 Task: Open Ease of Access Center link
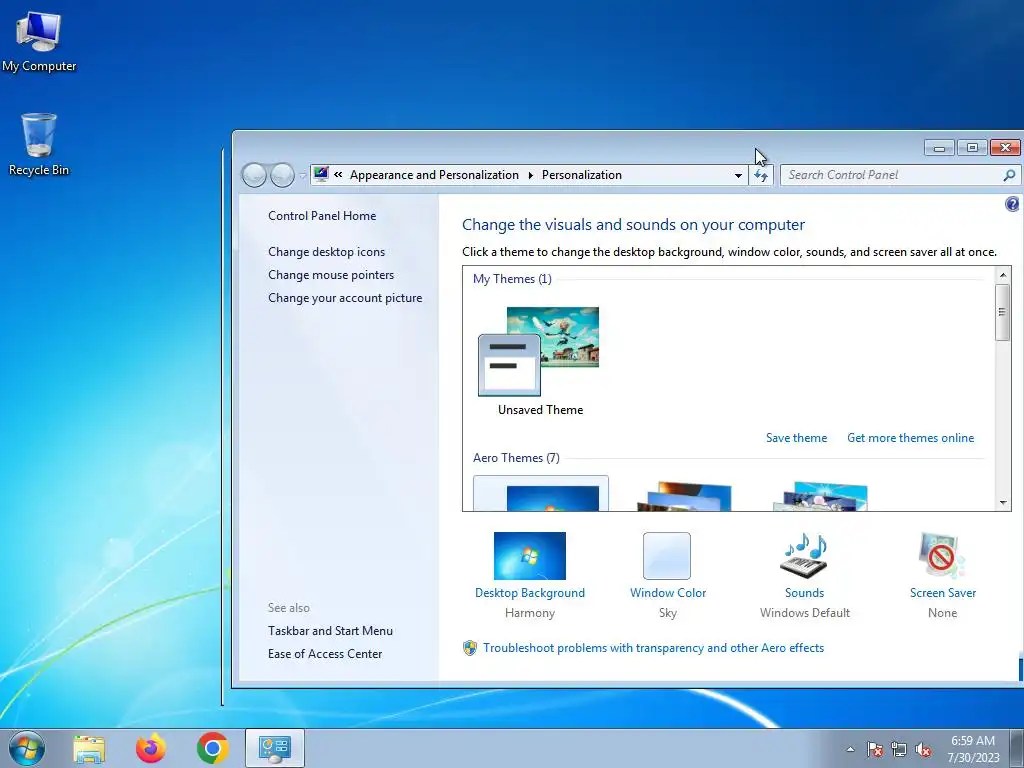point(325,654)
